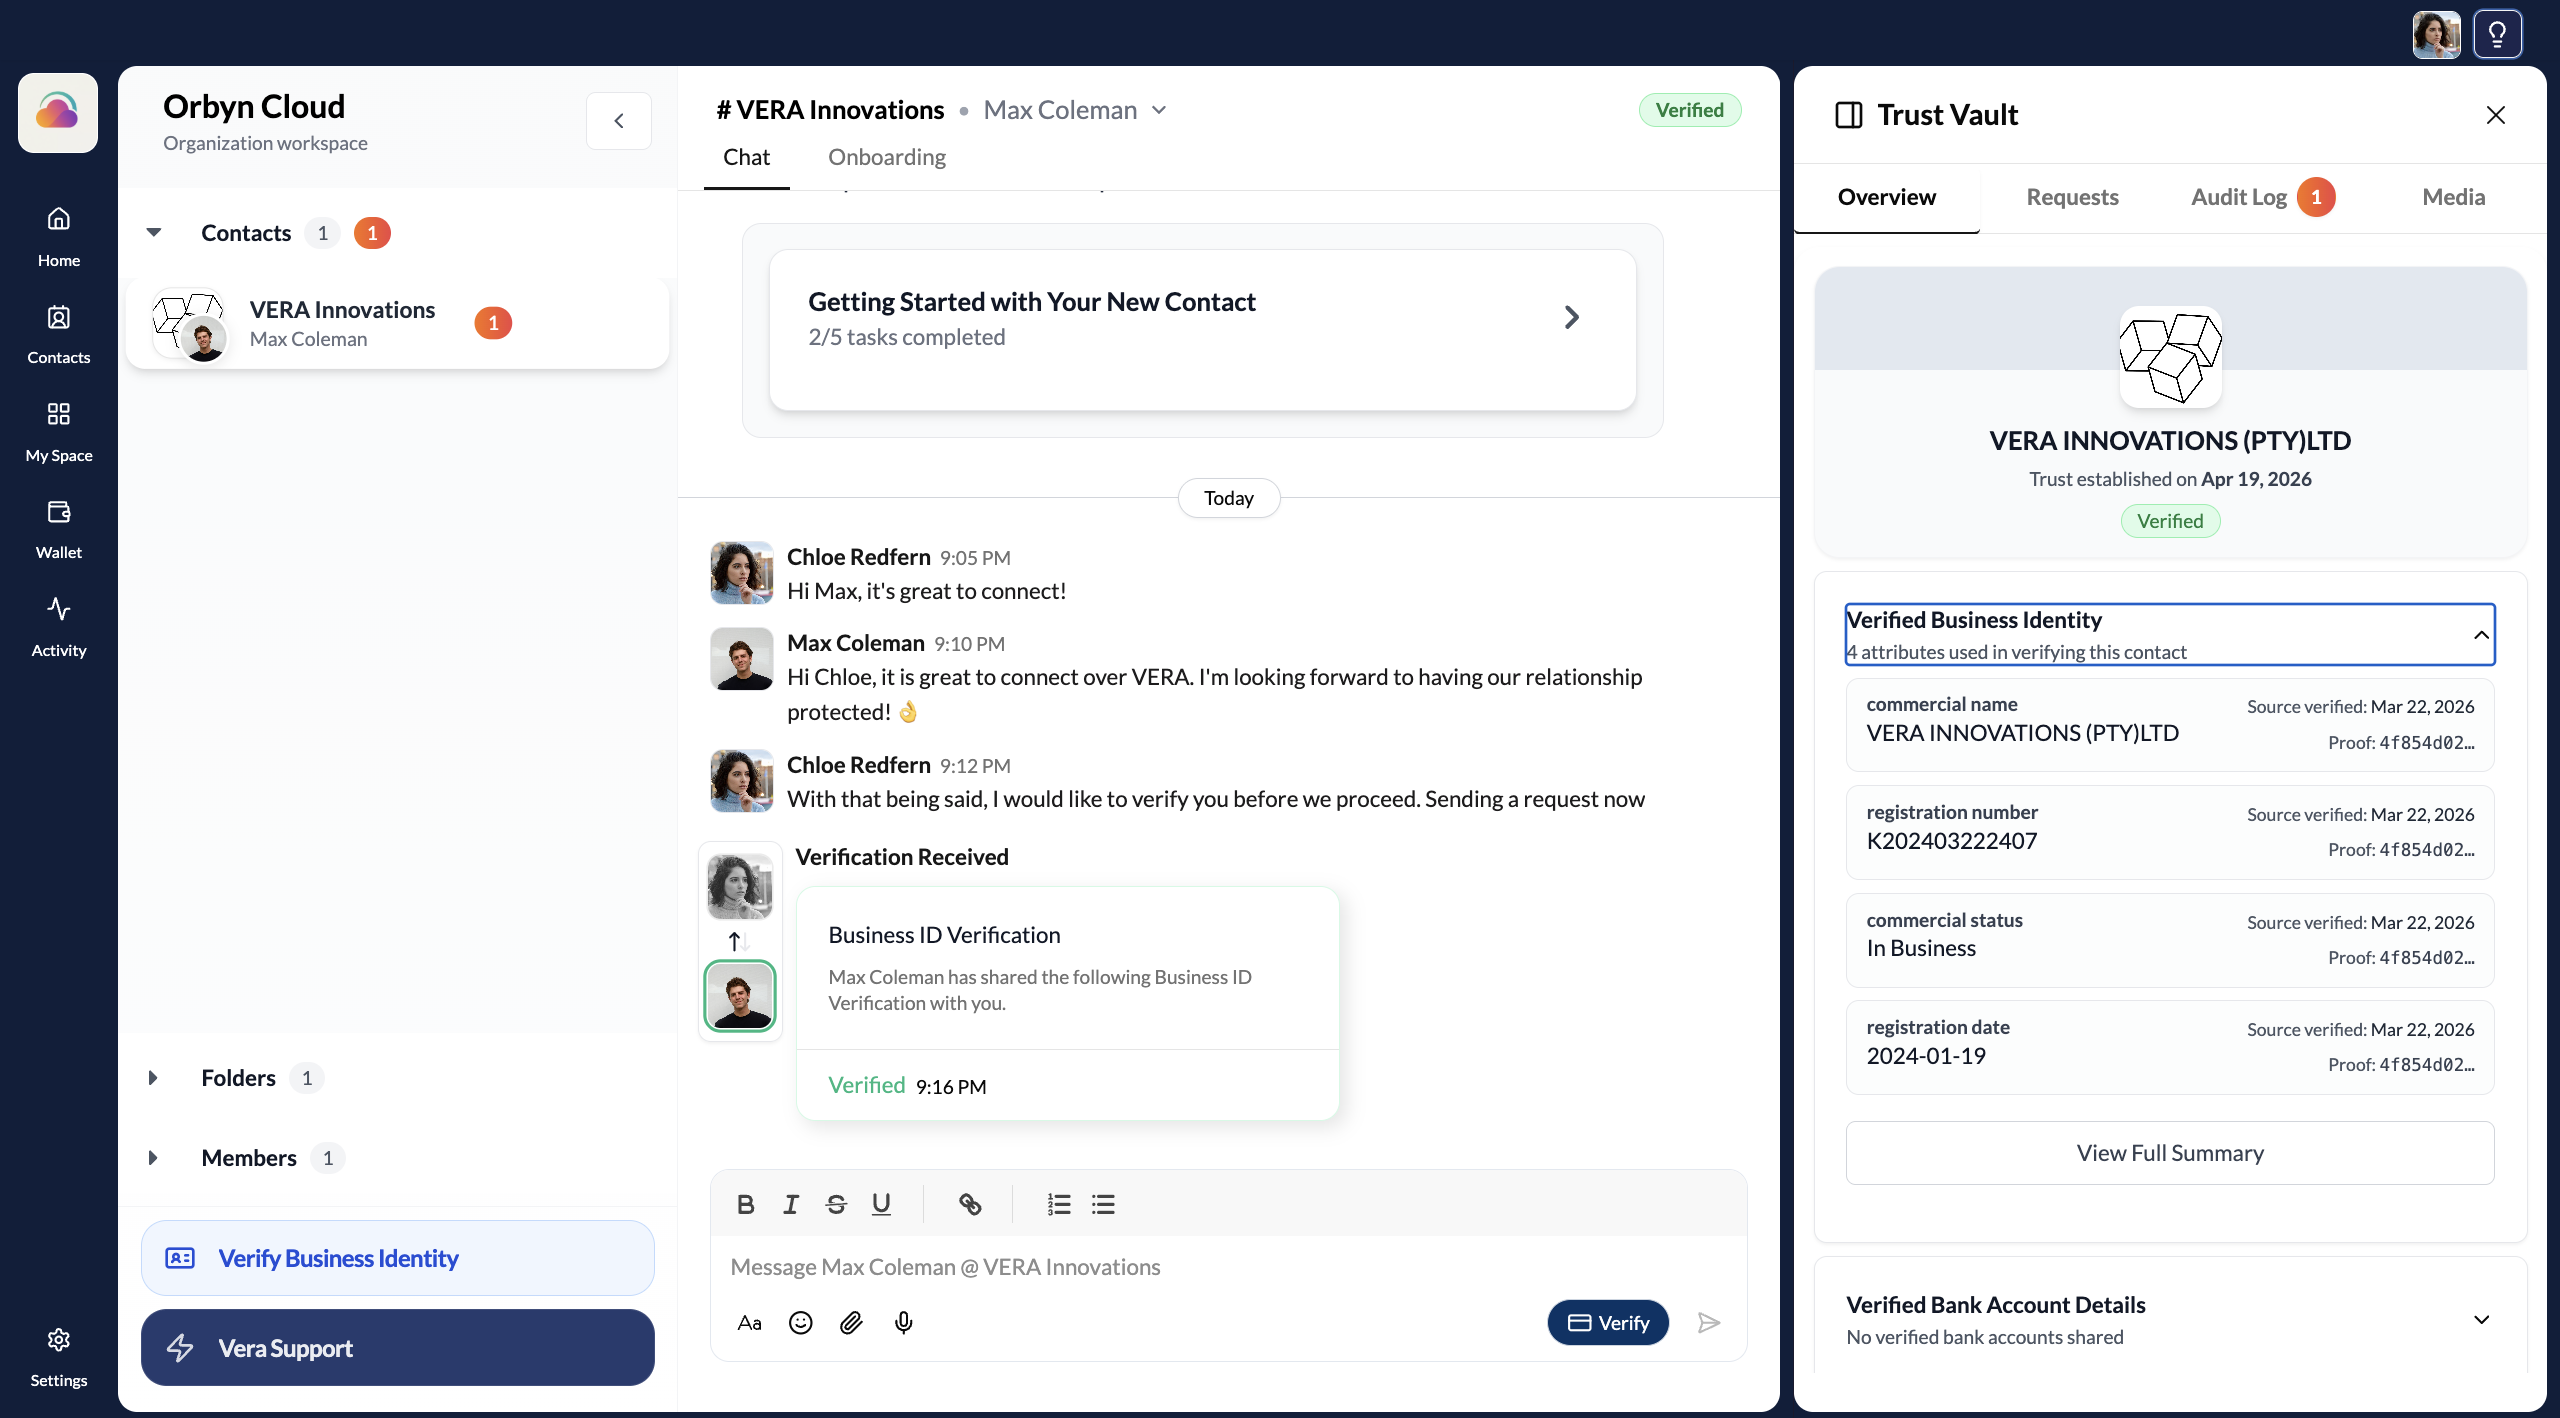
Task: Send the message with the send arrow
Action: [1707, 1322]
